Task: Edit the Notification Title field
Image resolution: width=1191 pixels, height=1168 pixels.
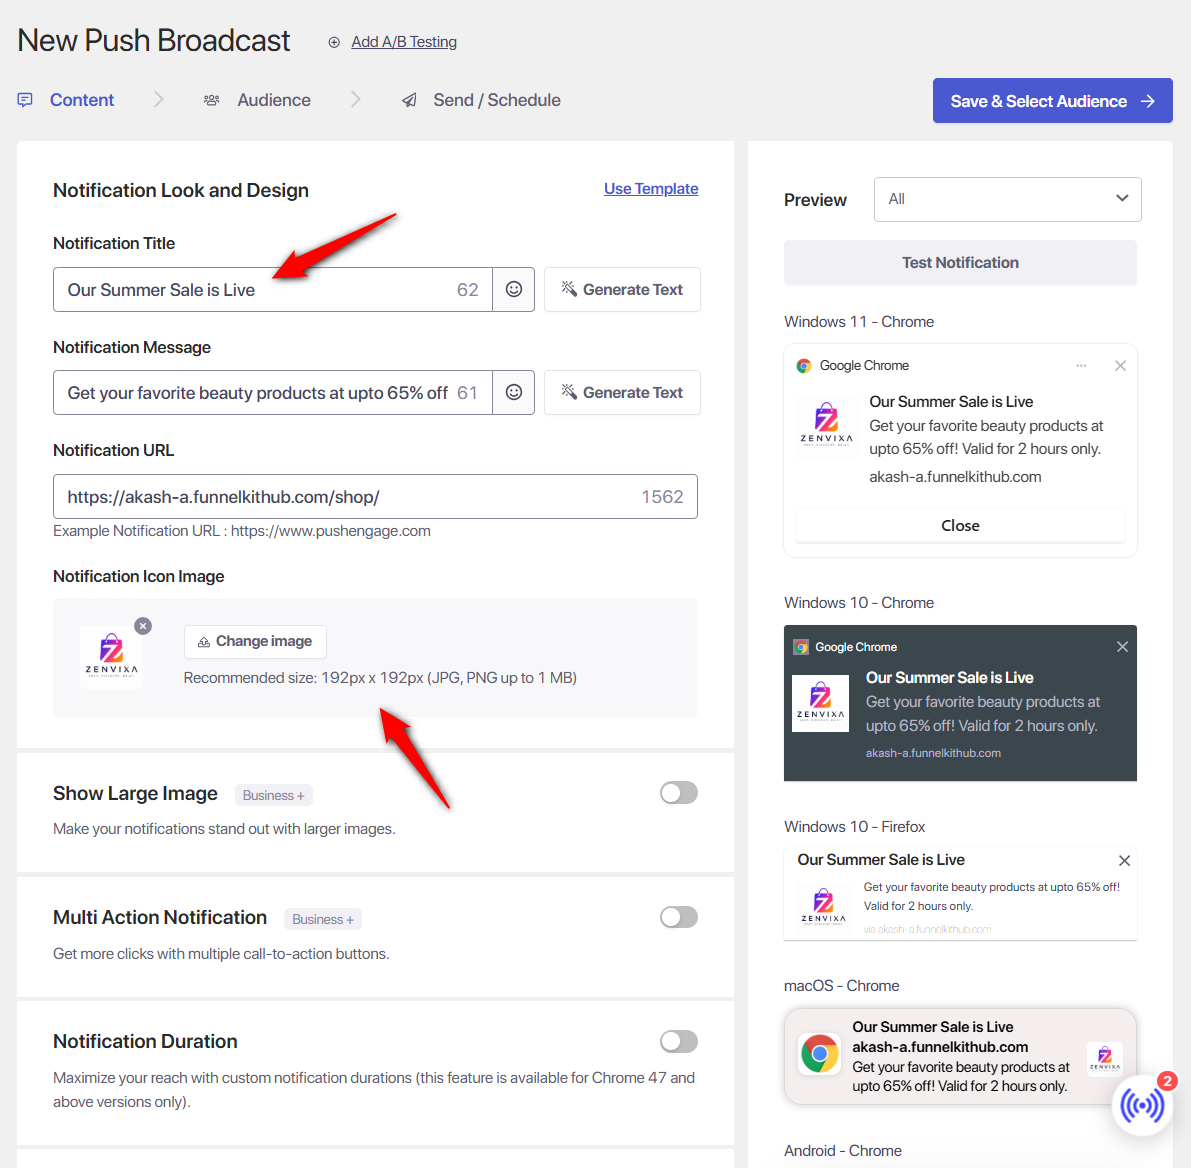Action: [x=273, y=289]
